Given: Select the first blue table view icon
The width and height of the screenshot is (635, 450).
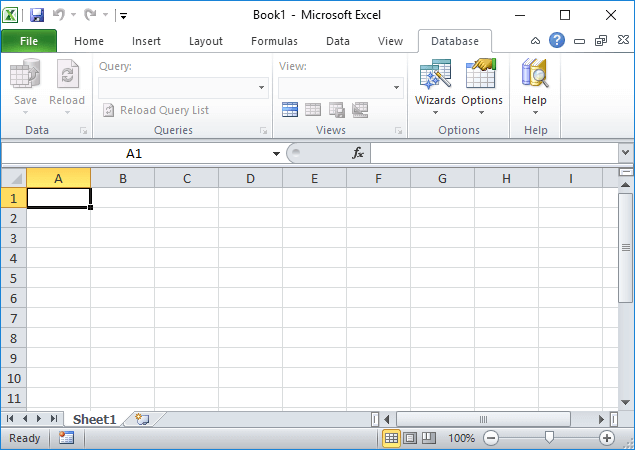Looking at the screenshot, I should pos(290,110).
